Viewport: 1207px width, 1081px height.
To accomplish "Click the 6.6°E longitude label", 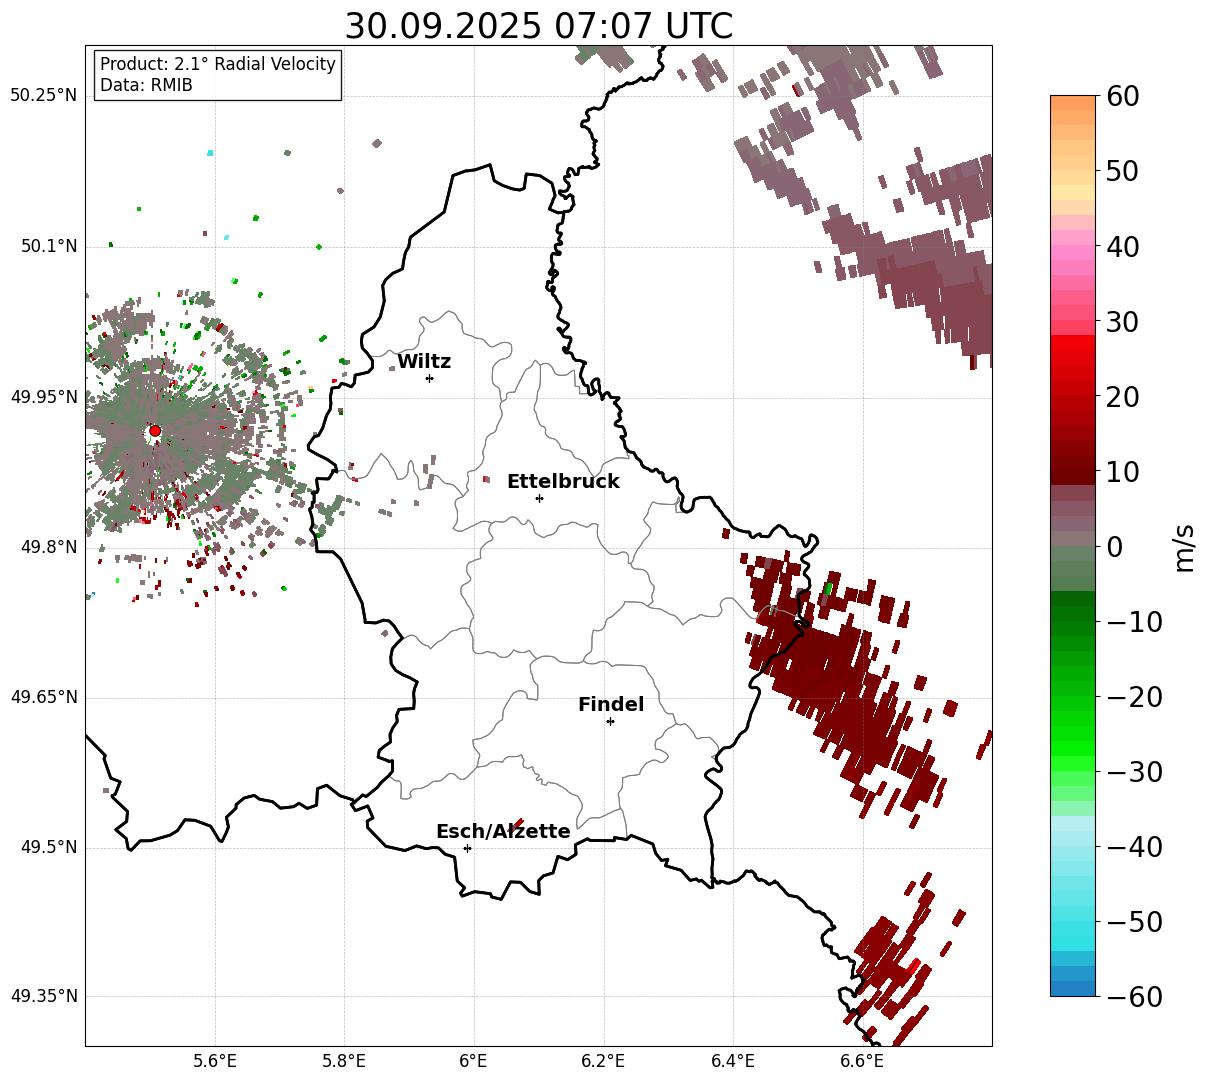I will tap(862, 1061).
